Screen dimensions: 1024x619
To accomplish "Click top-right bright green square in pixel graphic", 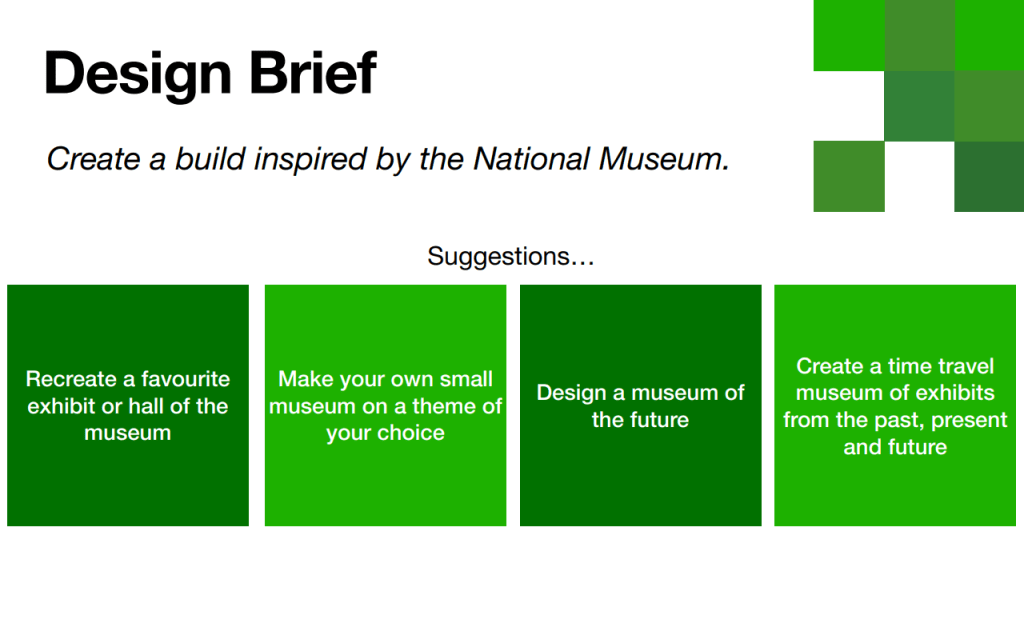I will click(989, 35).
